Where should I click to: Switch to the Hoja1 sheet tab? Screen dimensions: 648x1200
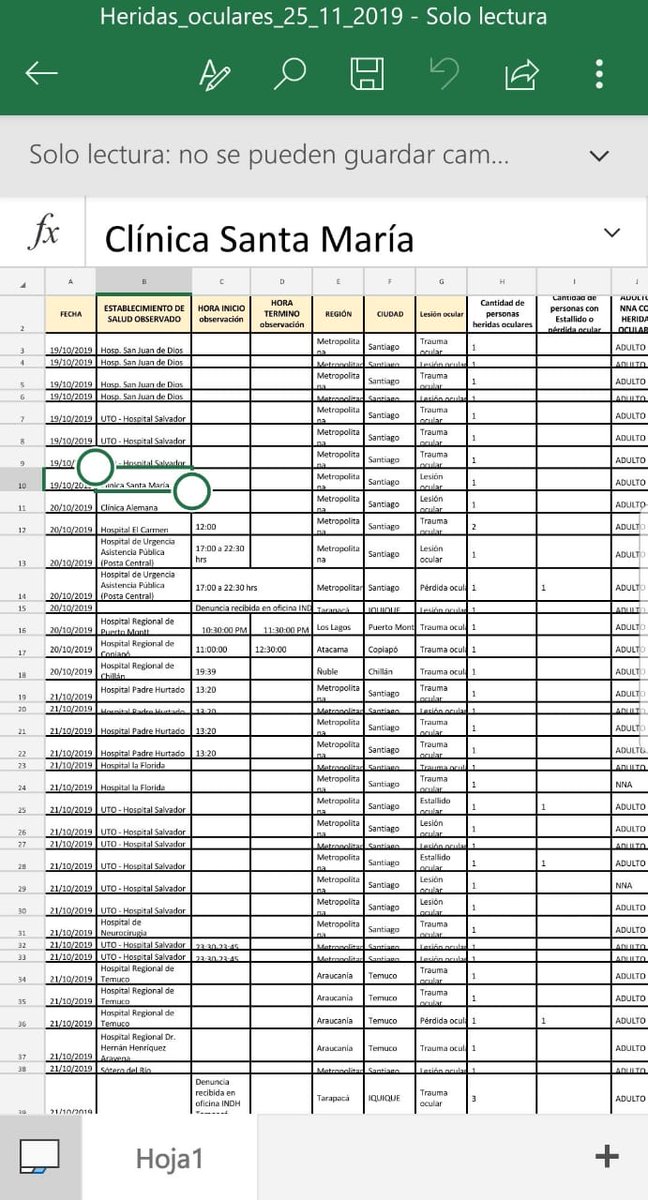click(170, 1158)
